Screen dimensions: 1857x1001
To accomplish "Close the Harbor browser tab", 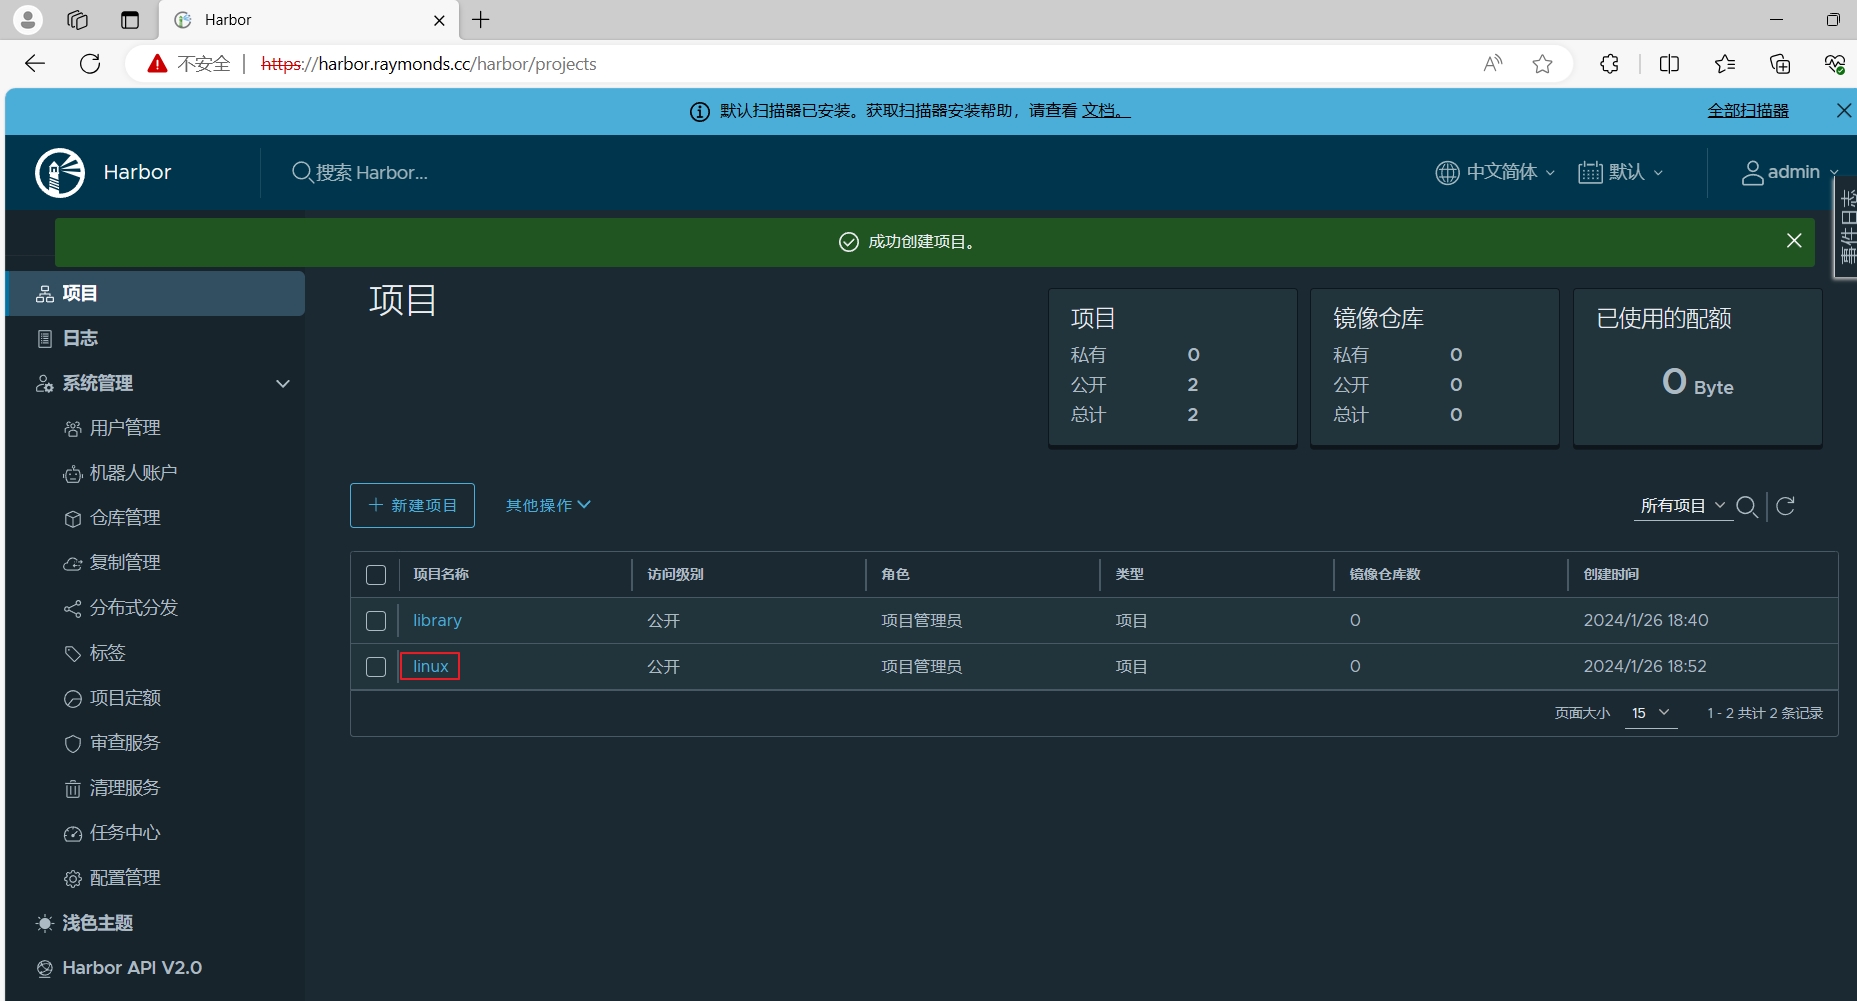I will pyautogui.click(x=439, y=20).
